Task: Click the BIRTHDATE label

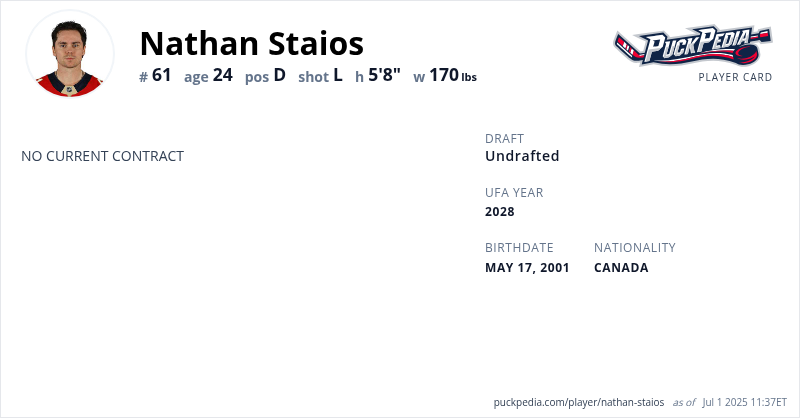Action: coord(519,248)
